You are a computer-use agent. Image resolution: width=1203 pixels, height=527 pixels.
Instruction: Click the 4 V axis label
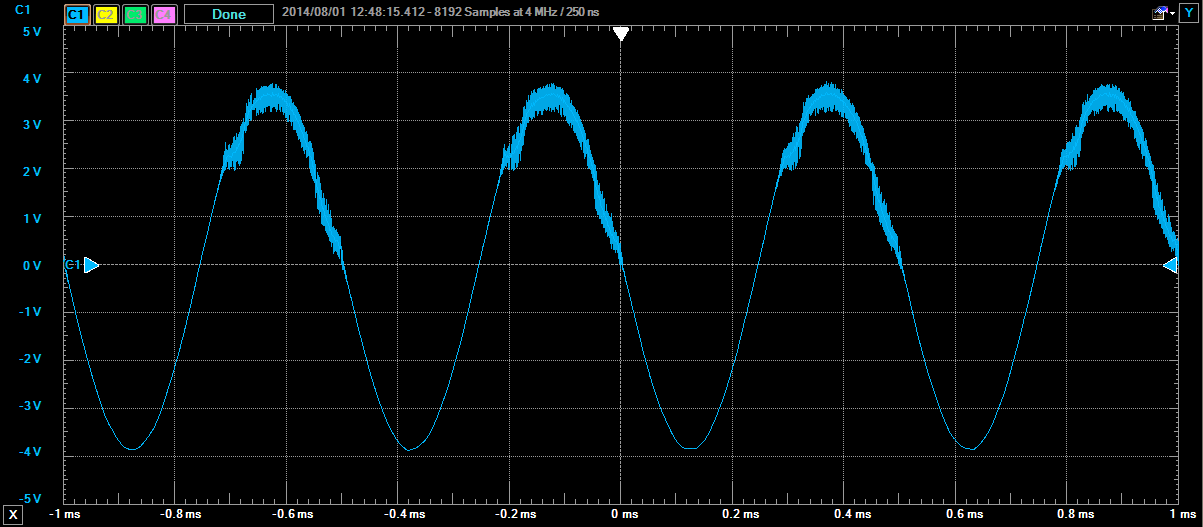point(31,78)
